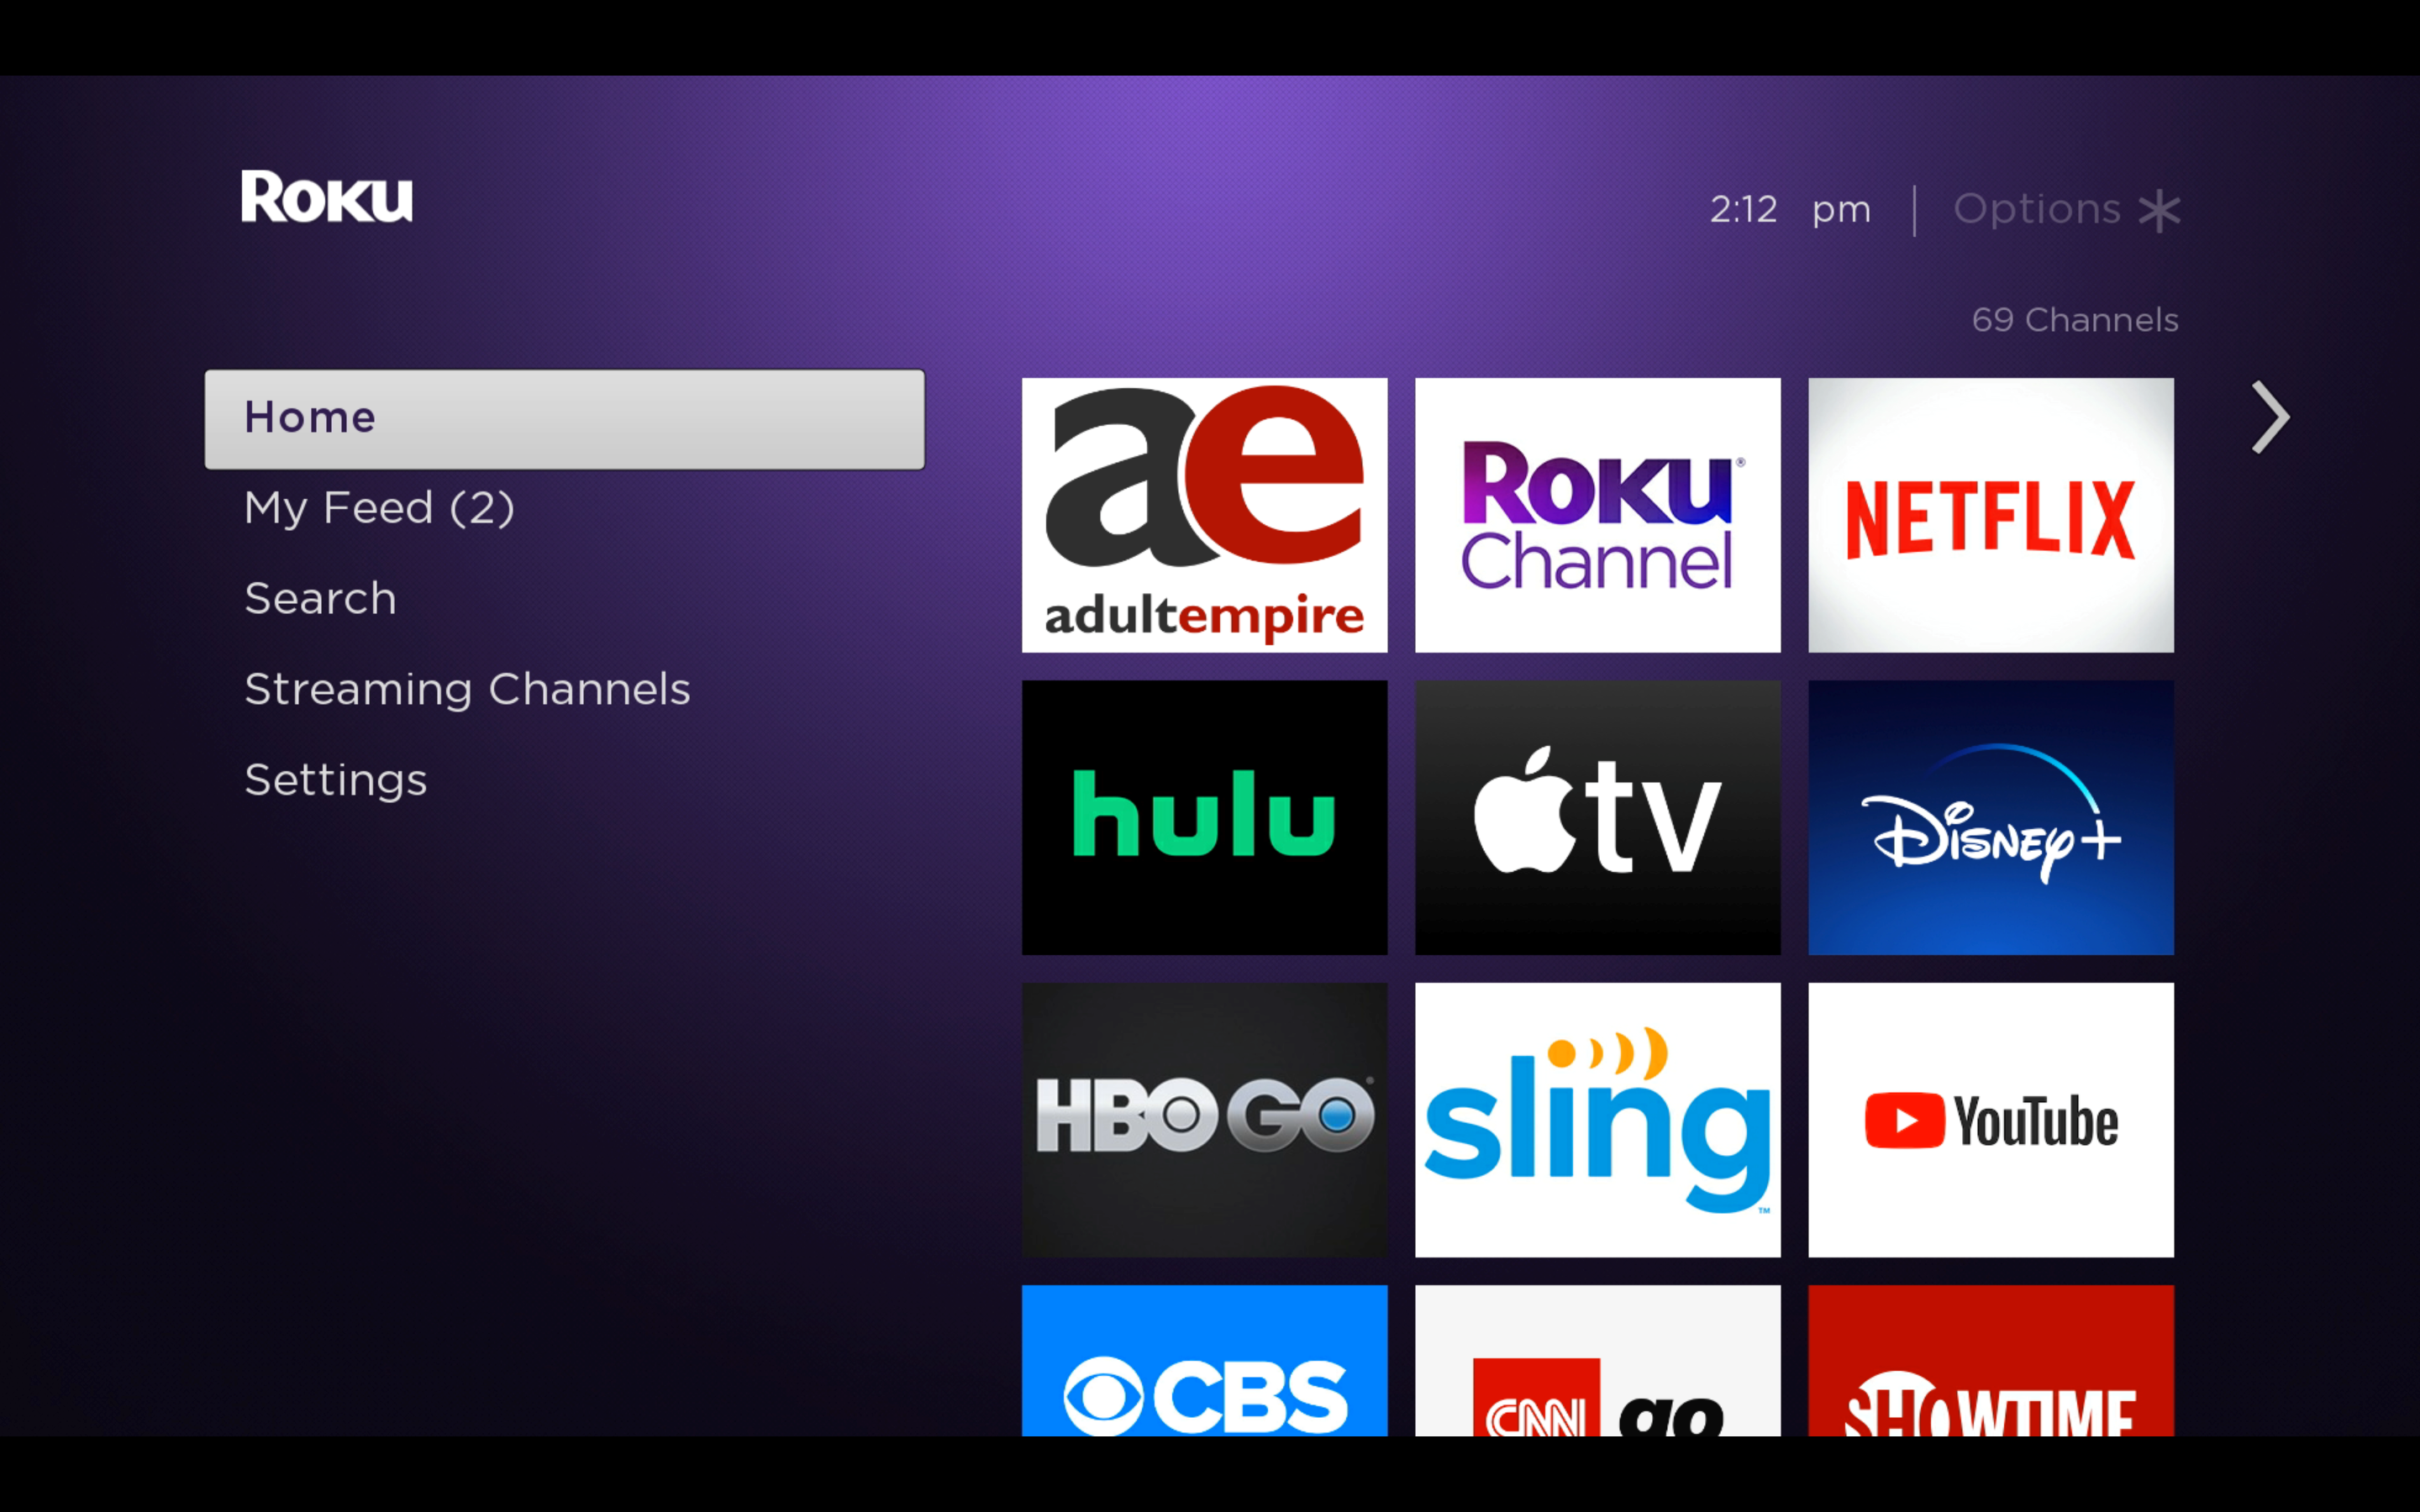Open the YouTube channel
This screenshot has height=1512, width=2420.
pos(1991,1118)
